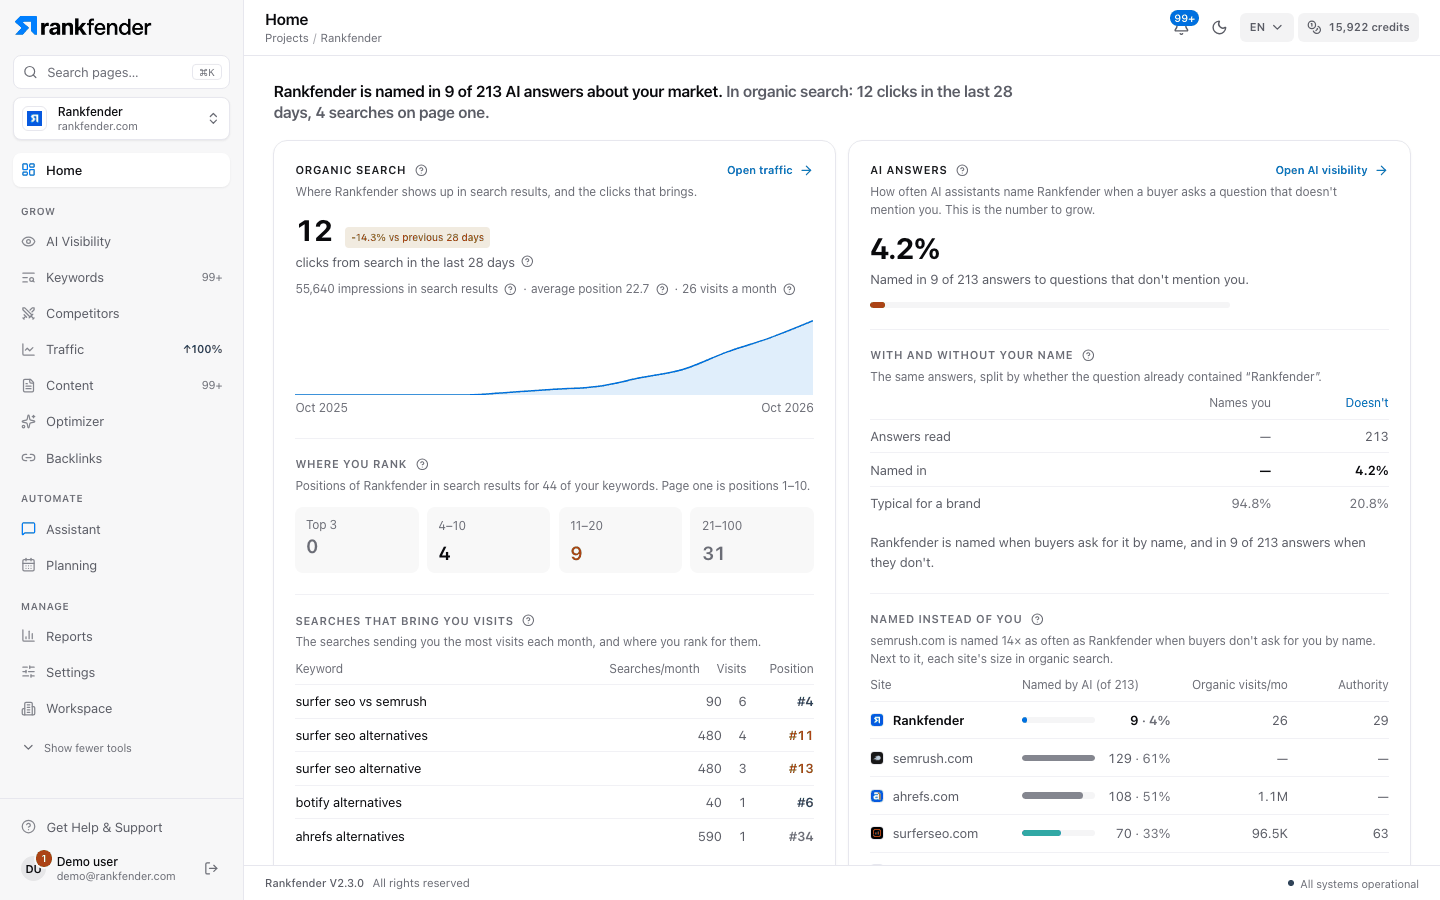Collapse sidebar with Show fewer tools
The width and height of the screenshot is (1440, 900).
coord(78,748)
